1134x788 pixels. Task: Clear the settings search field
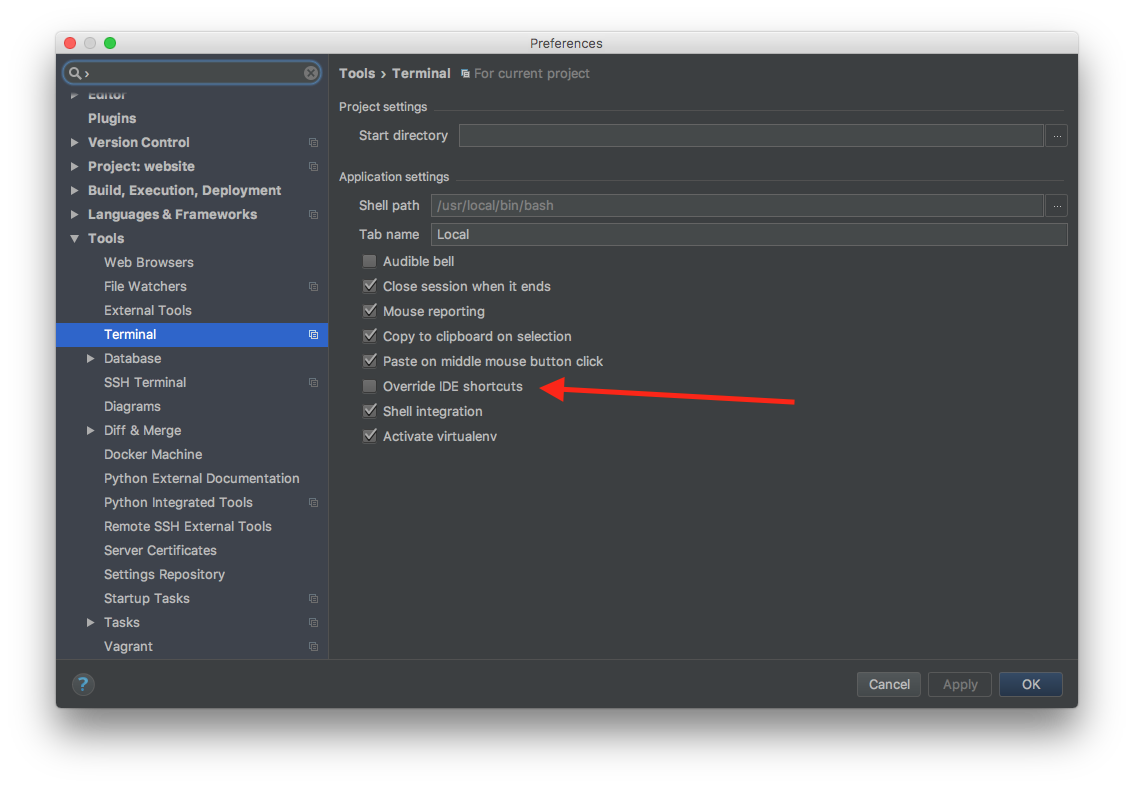[310, 73]
